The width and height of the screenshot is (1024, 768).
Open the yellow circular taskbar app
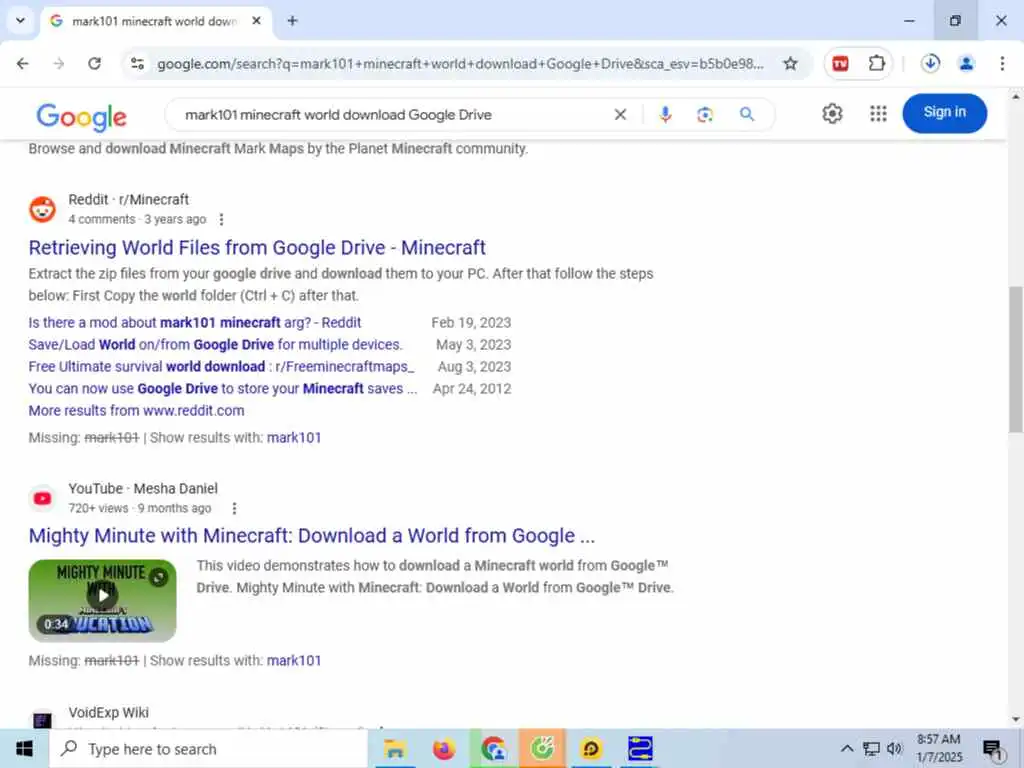click(x=591, y=748)
